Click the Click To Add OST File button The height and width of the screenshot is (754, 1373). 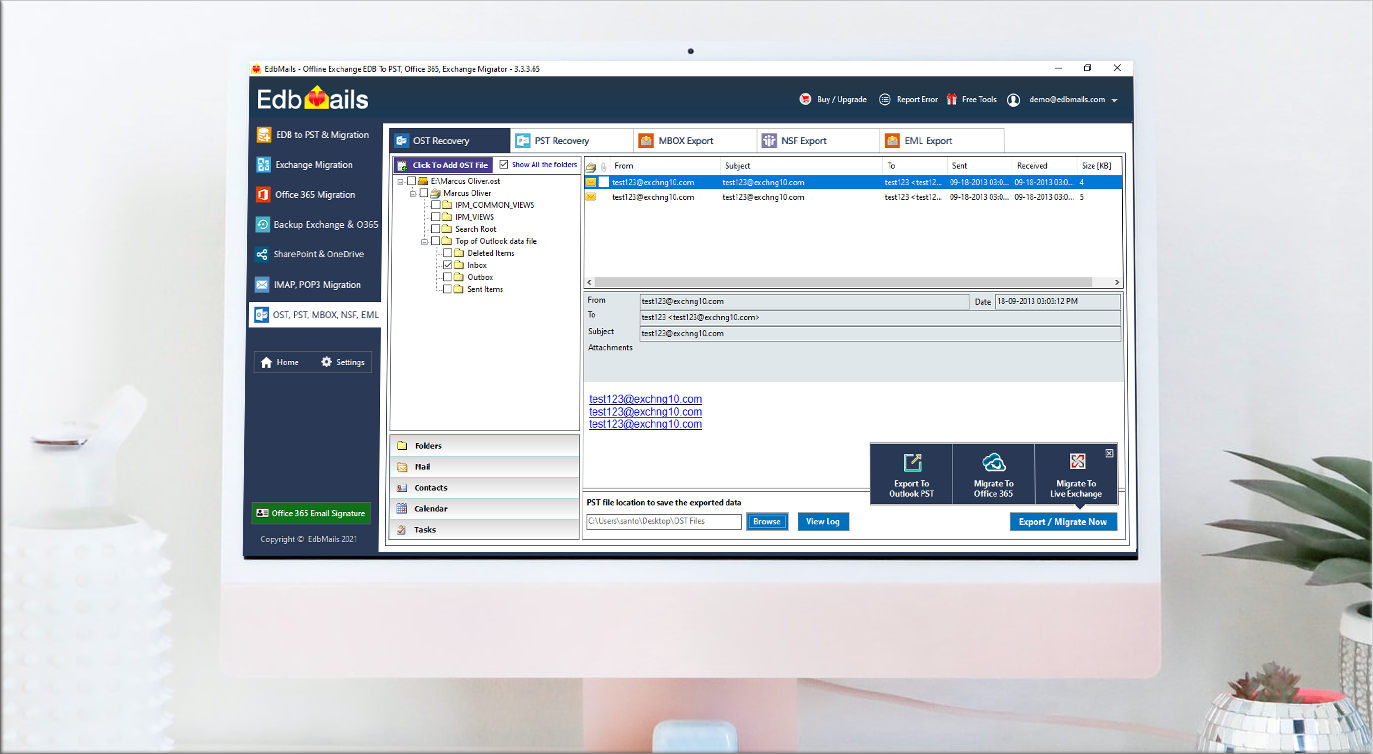443,165
